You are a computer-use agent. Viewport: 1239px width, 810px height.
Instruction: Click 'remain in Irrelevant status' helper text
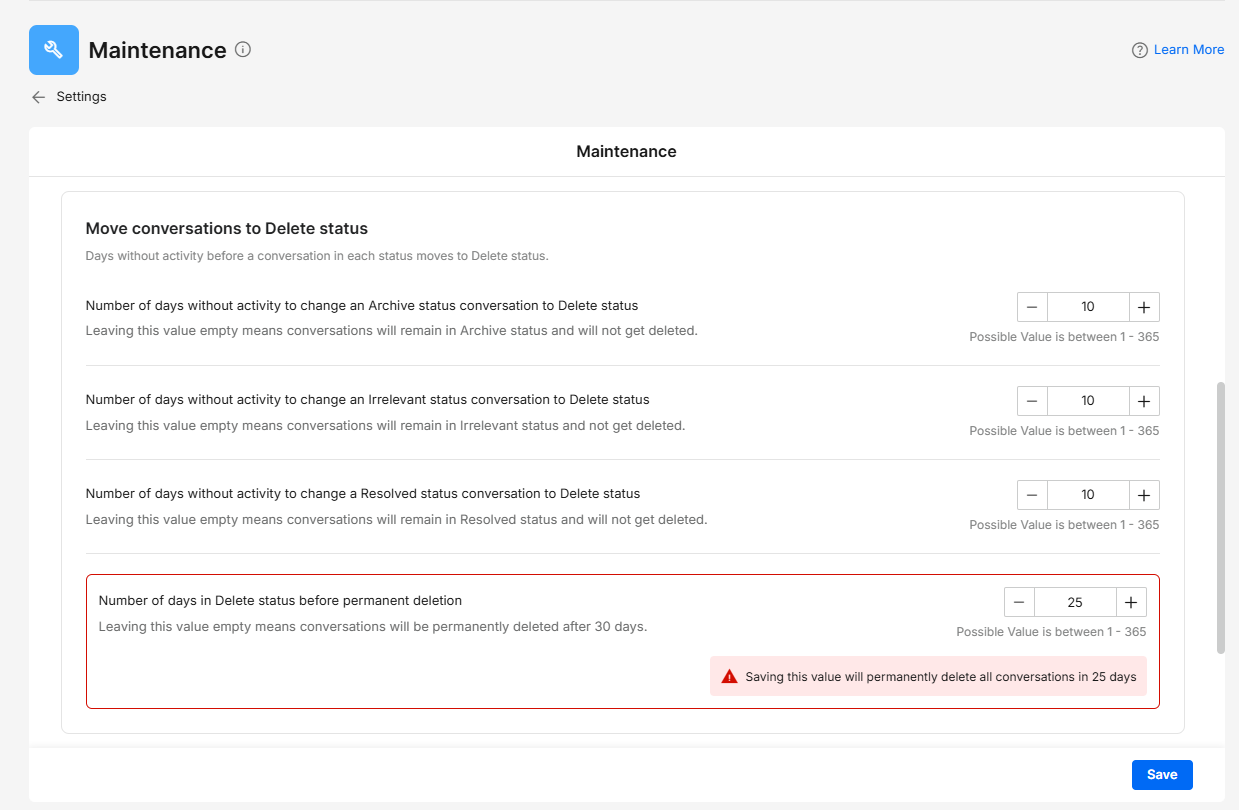385,425
